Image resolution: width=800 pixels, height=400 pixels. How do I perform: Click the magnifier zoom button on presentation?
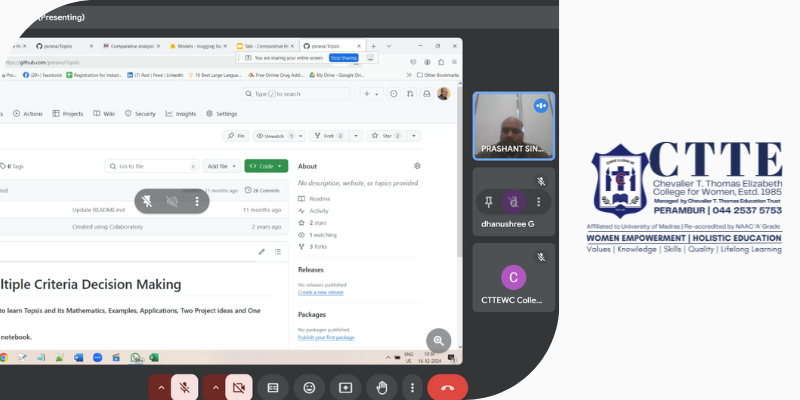click(439, 341)
